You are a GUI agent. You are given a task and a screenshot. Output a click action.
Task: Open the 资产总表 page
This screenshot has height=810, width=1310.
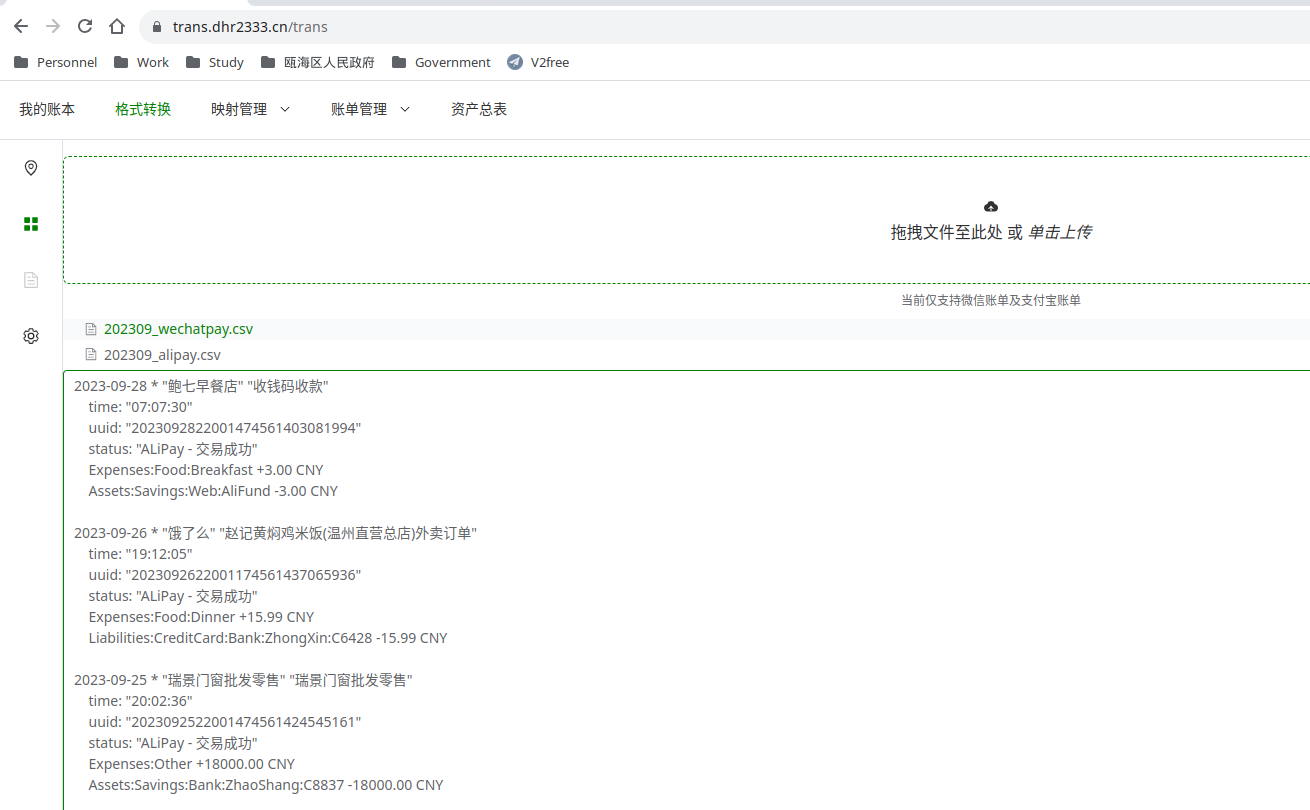coord(479,109)
